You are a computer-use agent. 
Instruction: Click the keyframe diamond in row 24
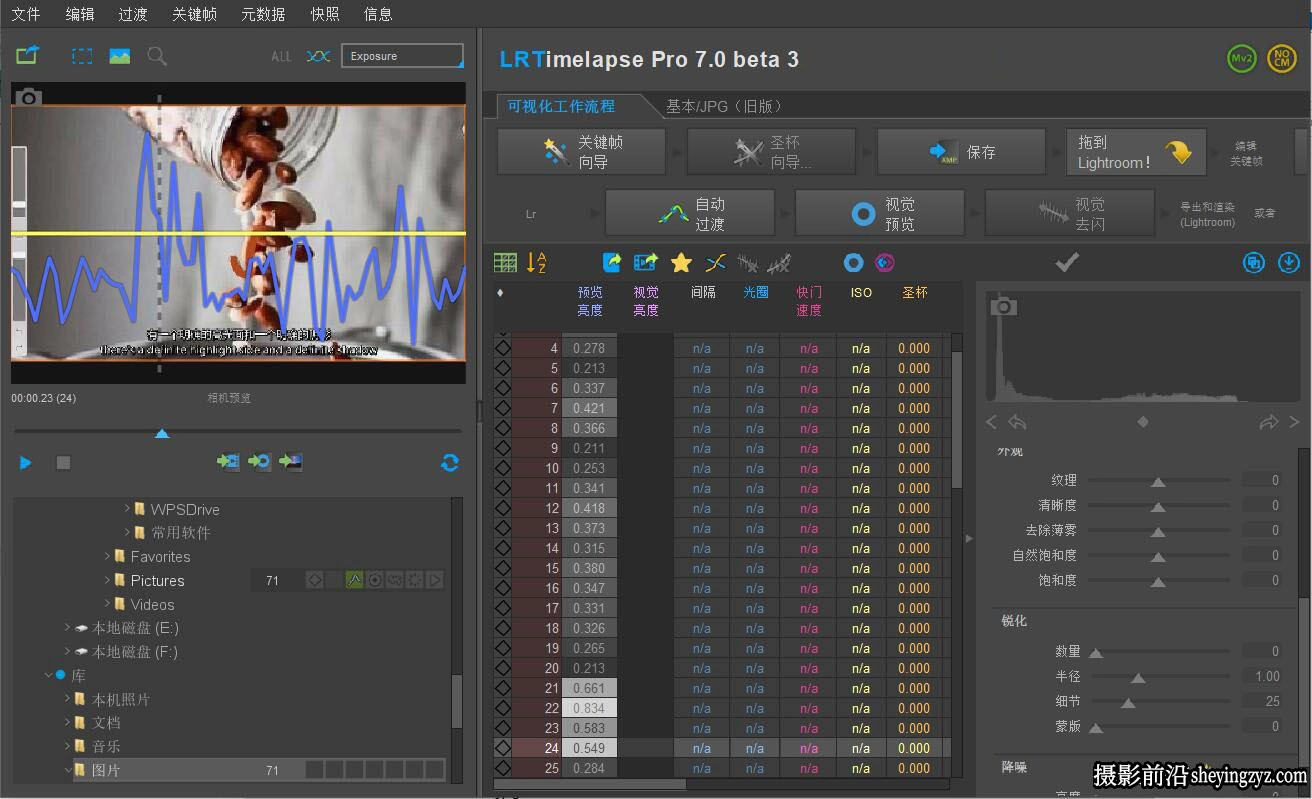click(x=503, y=748)
